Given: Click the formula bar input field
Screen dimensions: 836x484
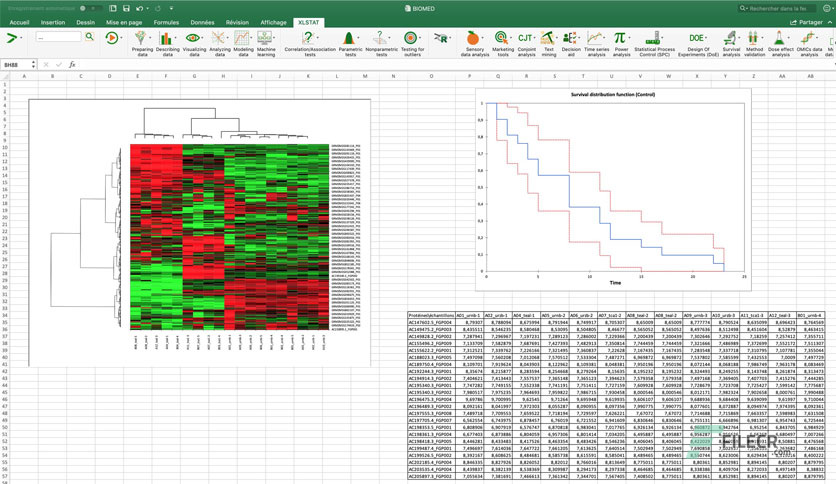Looking at the screenshot, I should (x=453, y=64).
